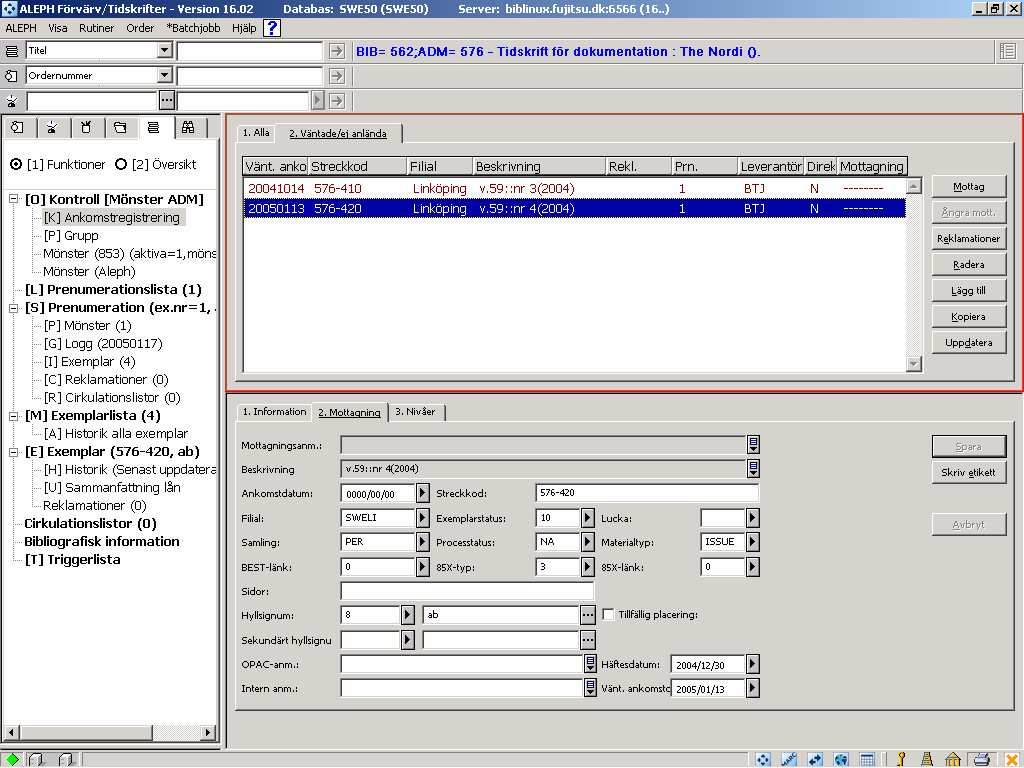
Task: Open the Order menu
Action: click(x=140, y=28)
